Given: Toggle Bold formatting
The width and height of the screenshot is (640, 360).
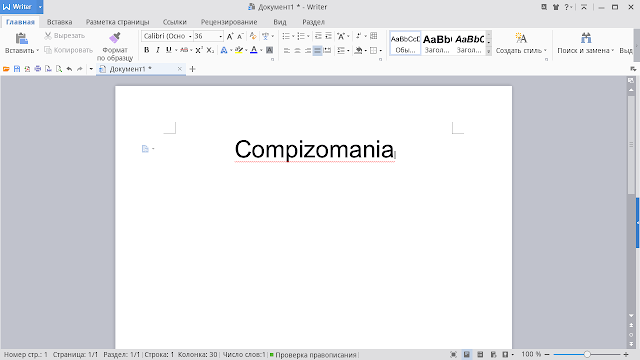Looking at the screenshot, I should tap(147, 50).
